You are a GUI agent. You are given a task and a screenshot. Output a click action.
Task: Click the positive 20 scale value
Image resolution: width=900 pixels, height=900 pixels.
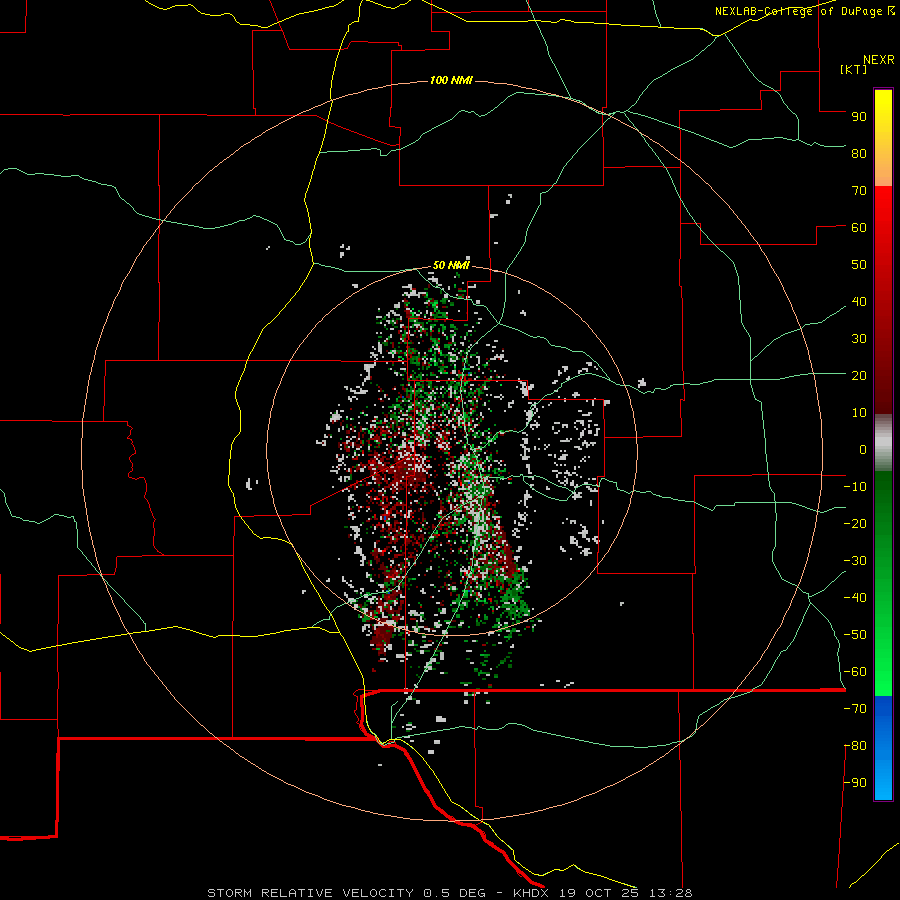click(x=859, y=376)
